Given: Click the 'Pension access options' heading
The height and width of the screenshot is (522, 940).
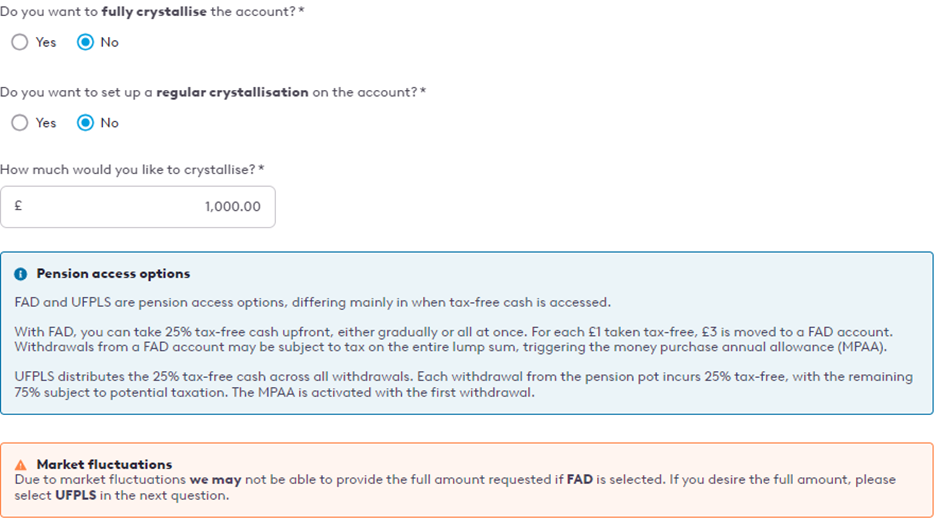Looking at the screenshot, I should (x=113, y=273).
